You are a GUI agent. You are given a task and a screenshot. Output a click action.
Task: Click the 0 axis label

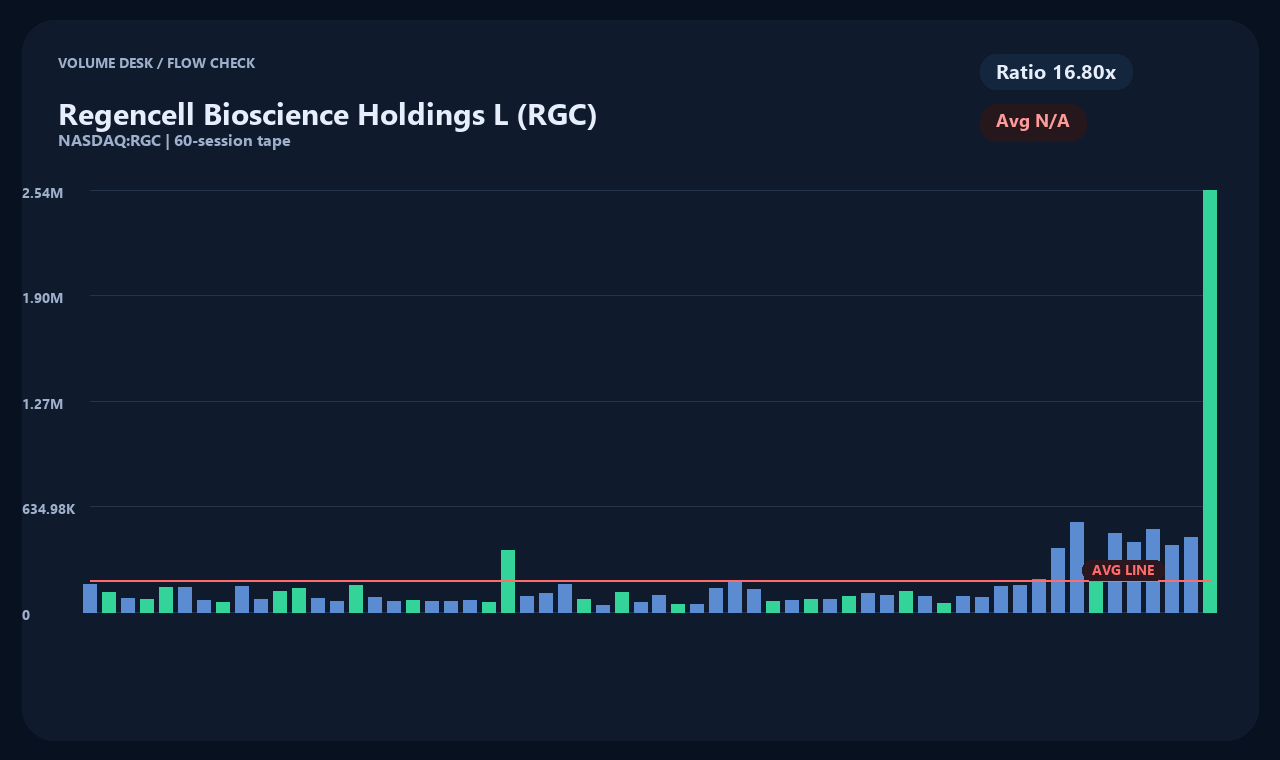click(26, 615)
